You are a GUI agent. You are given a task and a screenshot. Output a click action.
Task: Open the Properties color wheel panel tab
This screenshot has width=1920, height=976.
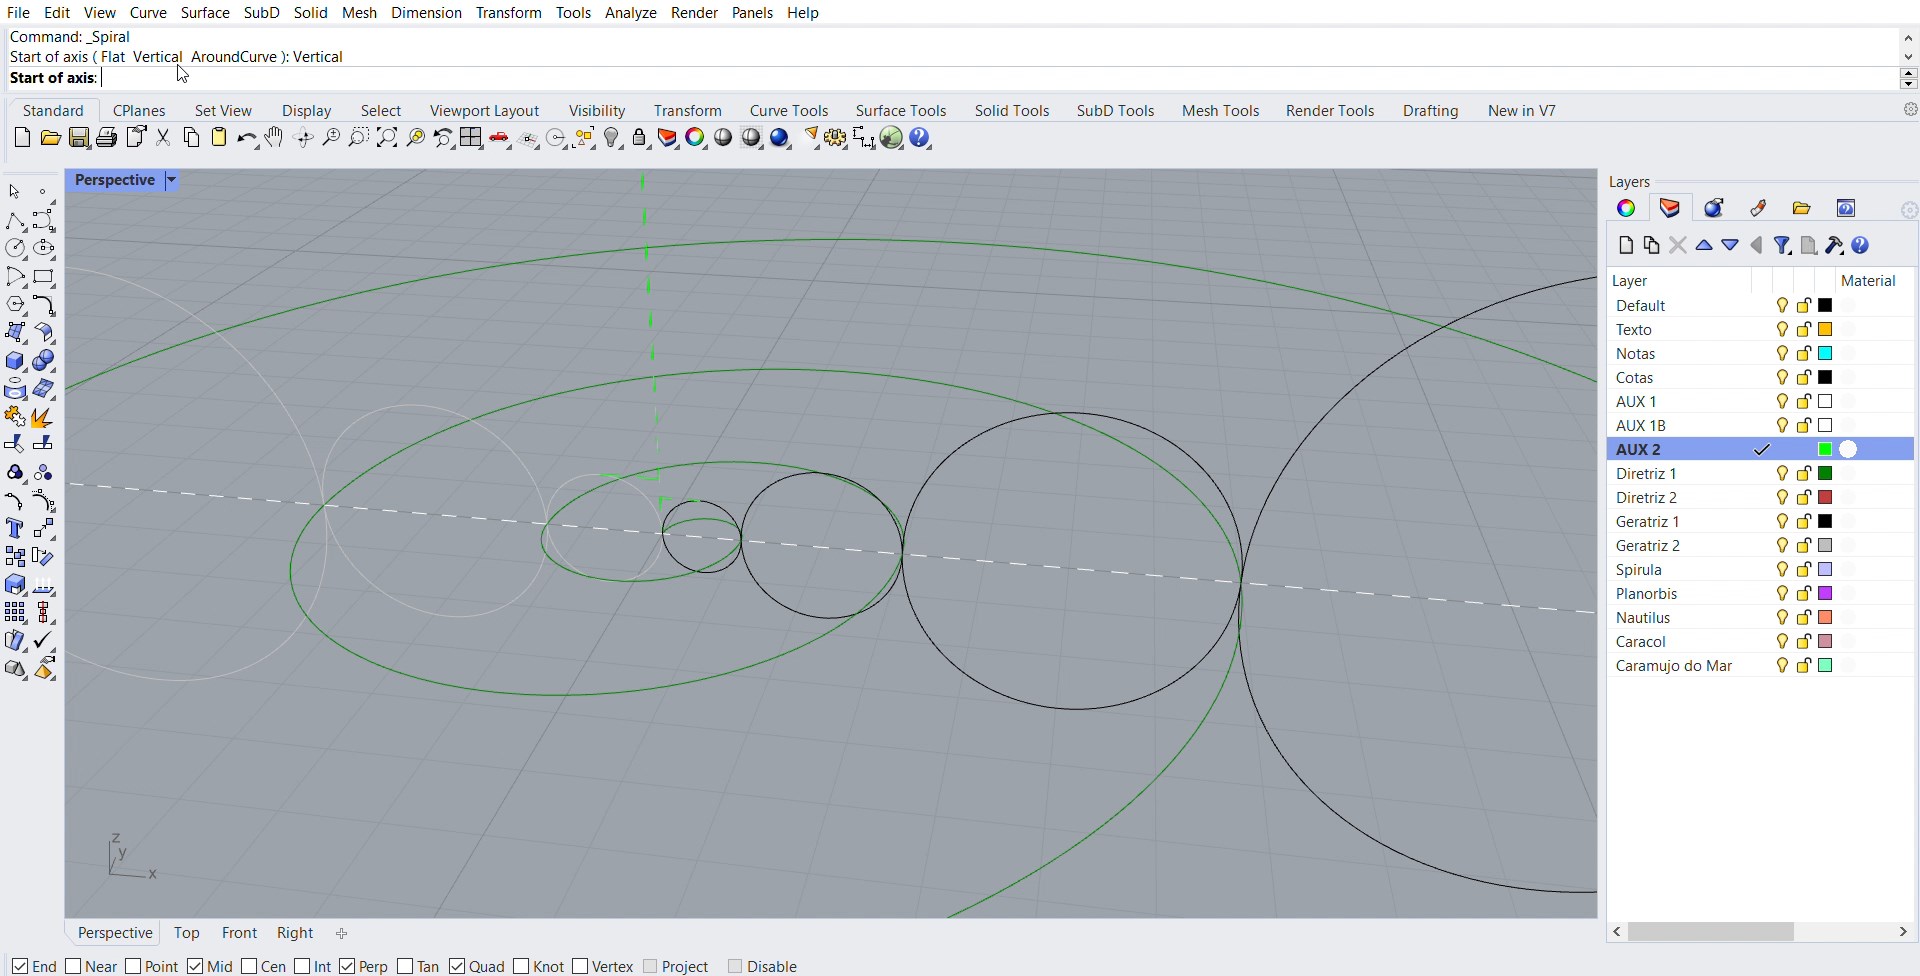coord(1626,208)
